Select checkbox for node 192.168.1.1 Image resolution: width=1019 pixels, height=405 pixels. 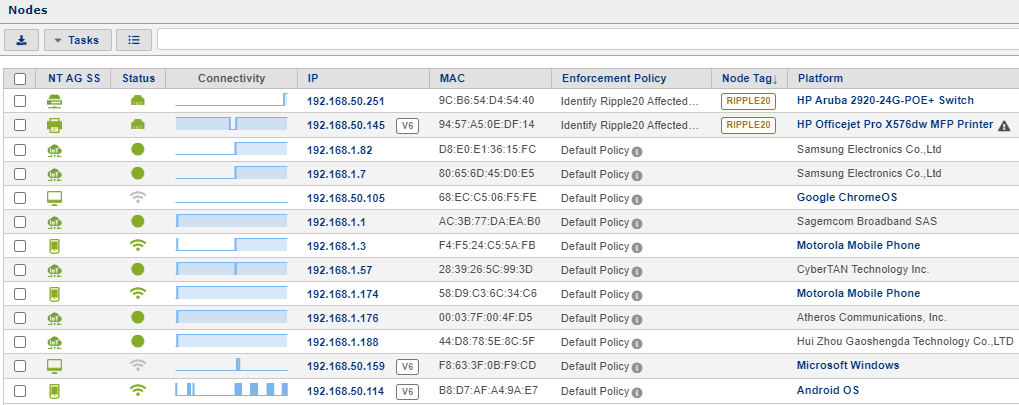[x=20, y=221]
